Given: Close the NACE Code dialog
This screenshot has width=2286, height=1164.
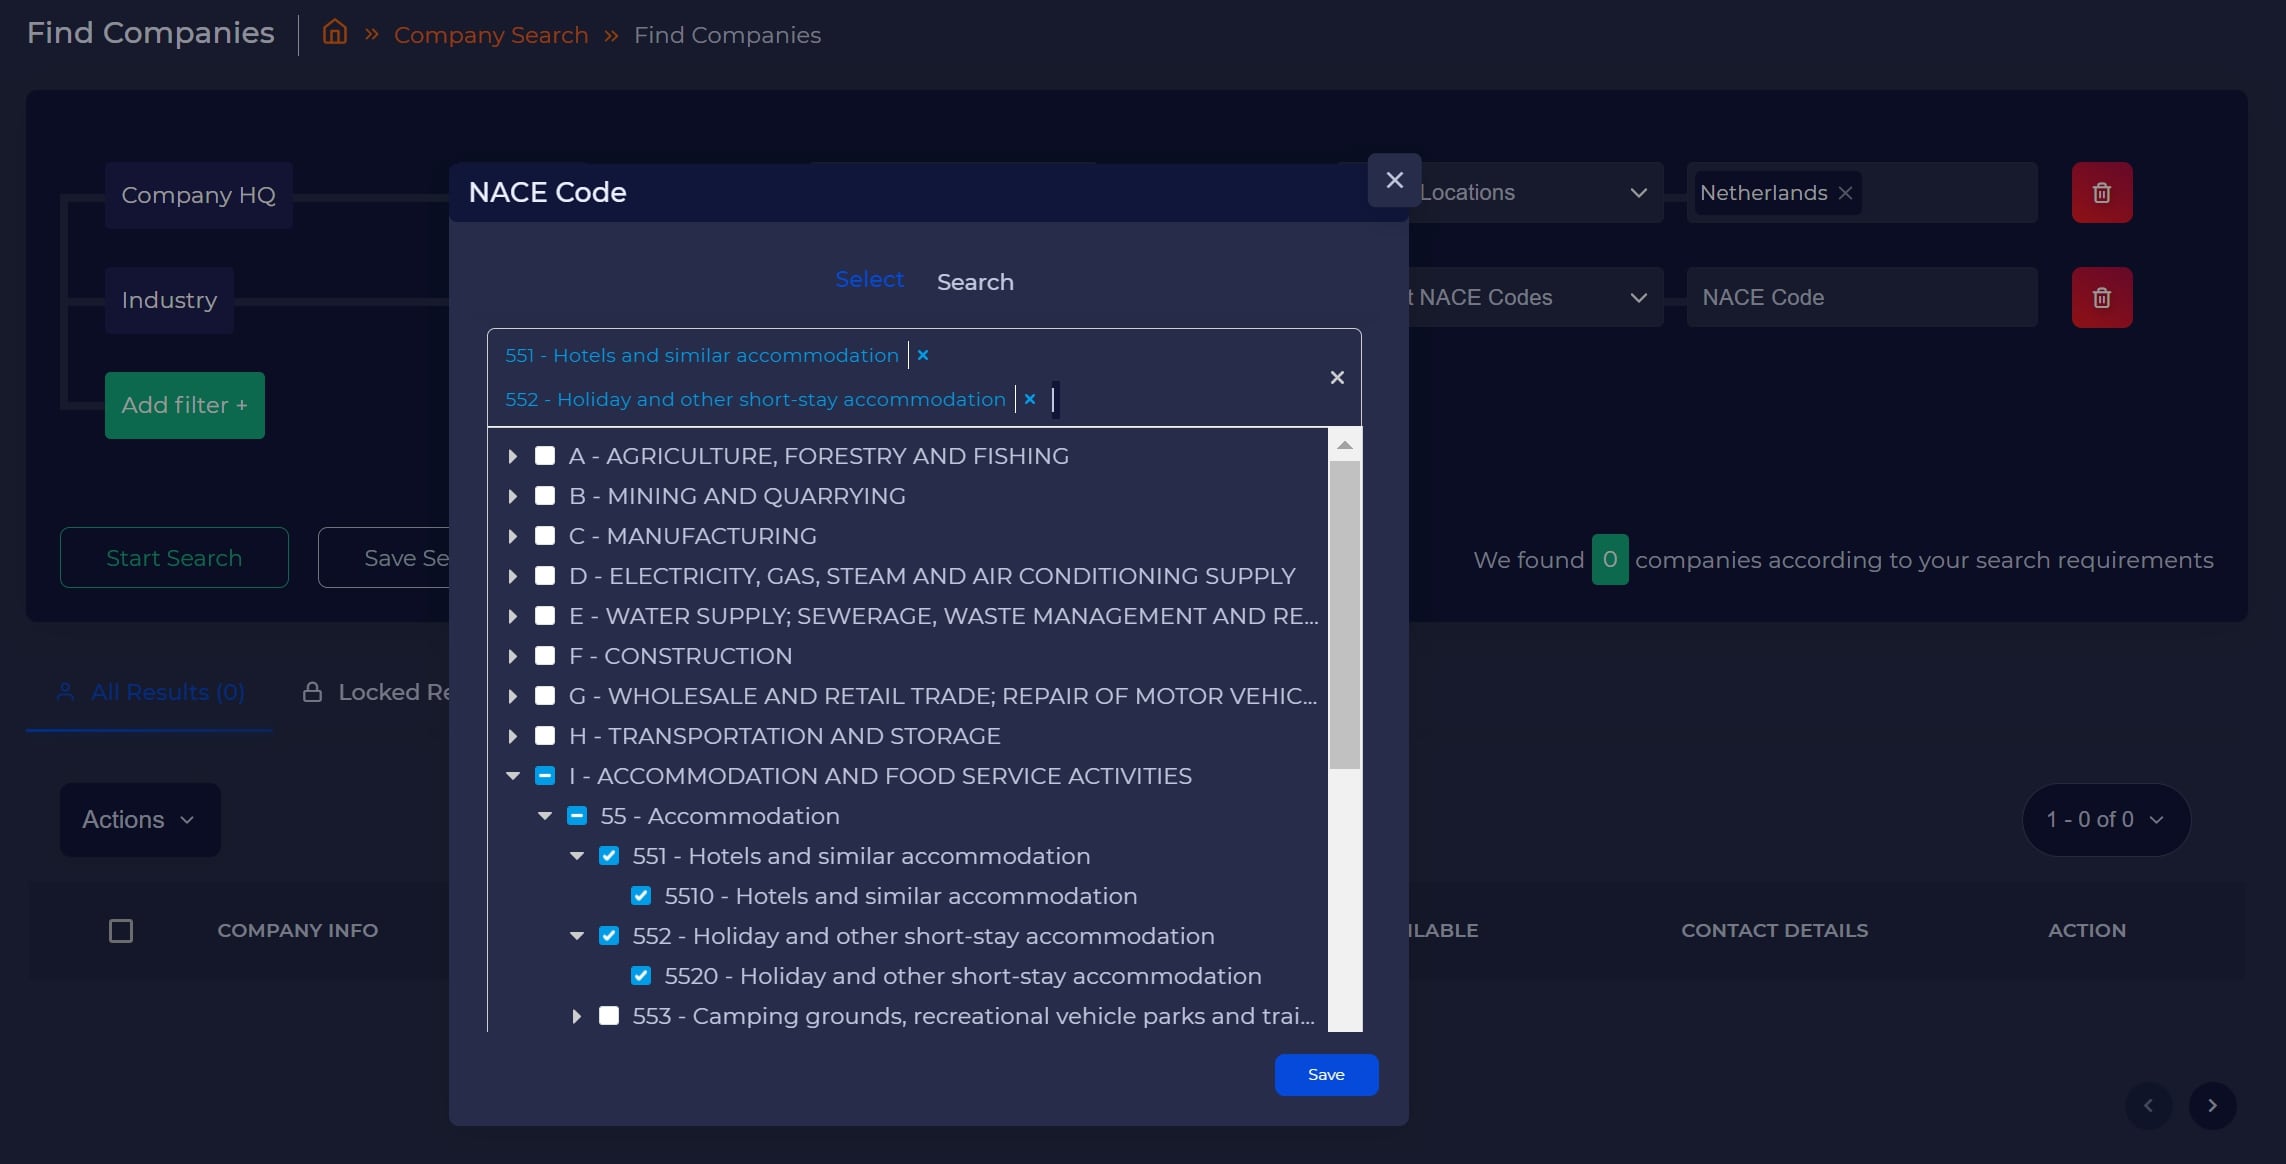Looking at the screenshot, I should (1394, 180).
